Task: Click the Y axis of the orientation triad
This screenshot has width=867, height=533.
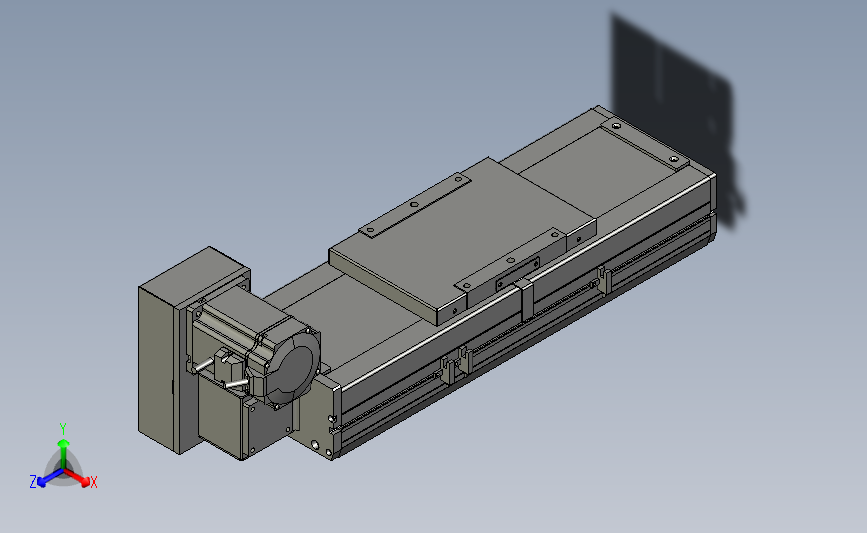Action: [63, 446]
